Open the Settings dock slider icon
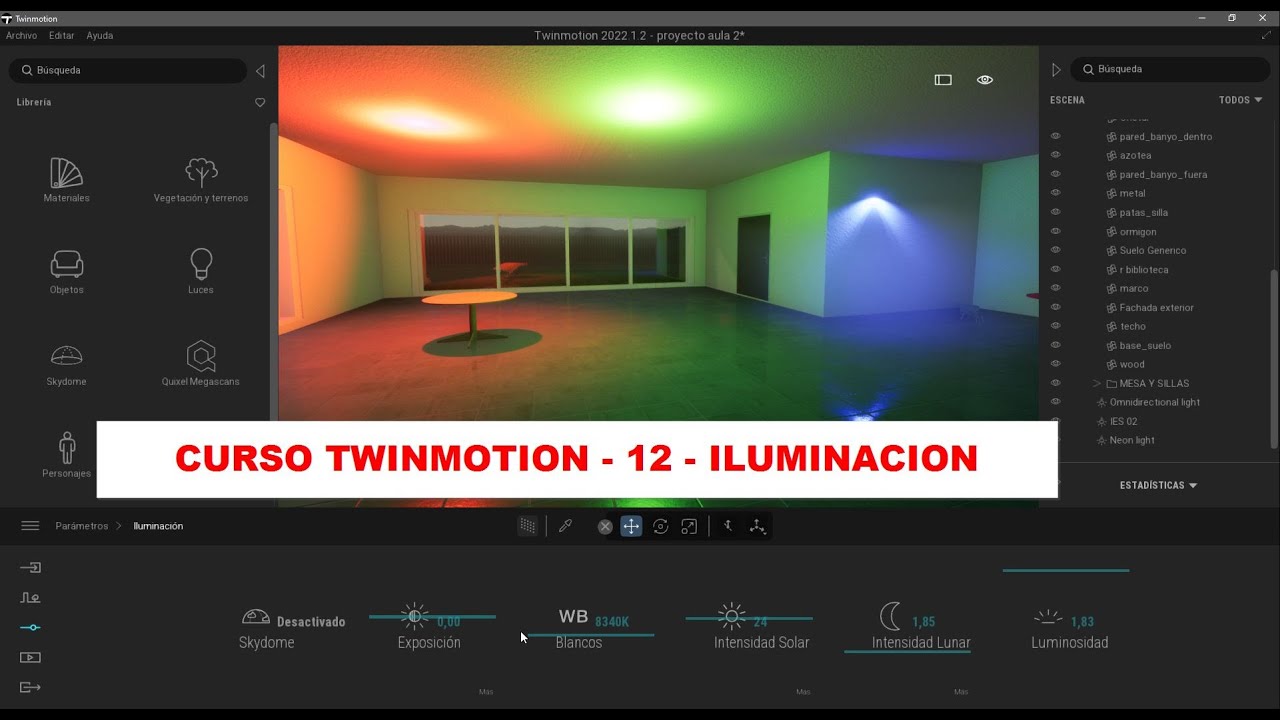Viewport: 1280px width, 720px height. point(30,627)
